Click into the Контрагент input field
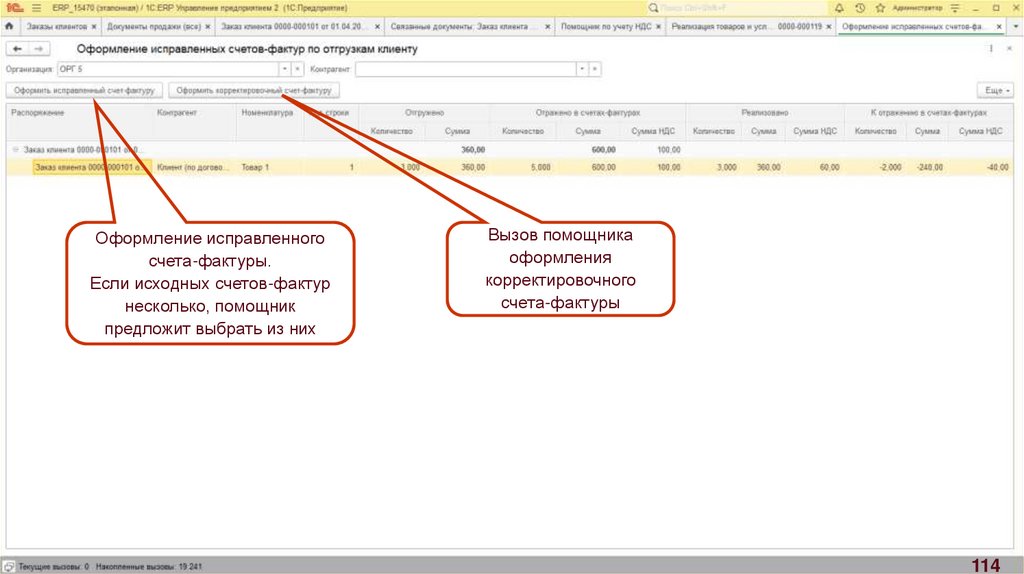This screenshot has width=1024, height=574. click(x=466, y=69)
